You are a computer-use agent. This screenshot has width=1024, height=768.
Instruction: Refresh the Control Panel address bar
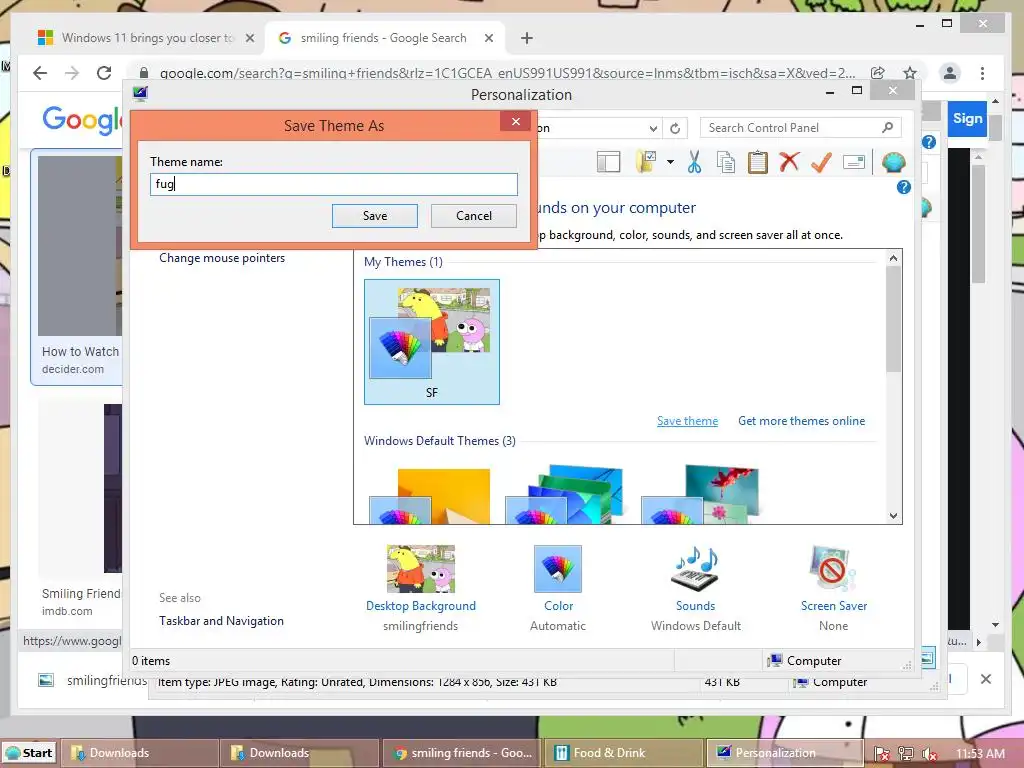tap(675, 128)
